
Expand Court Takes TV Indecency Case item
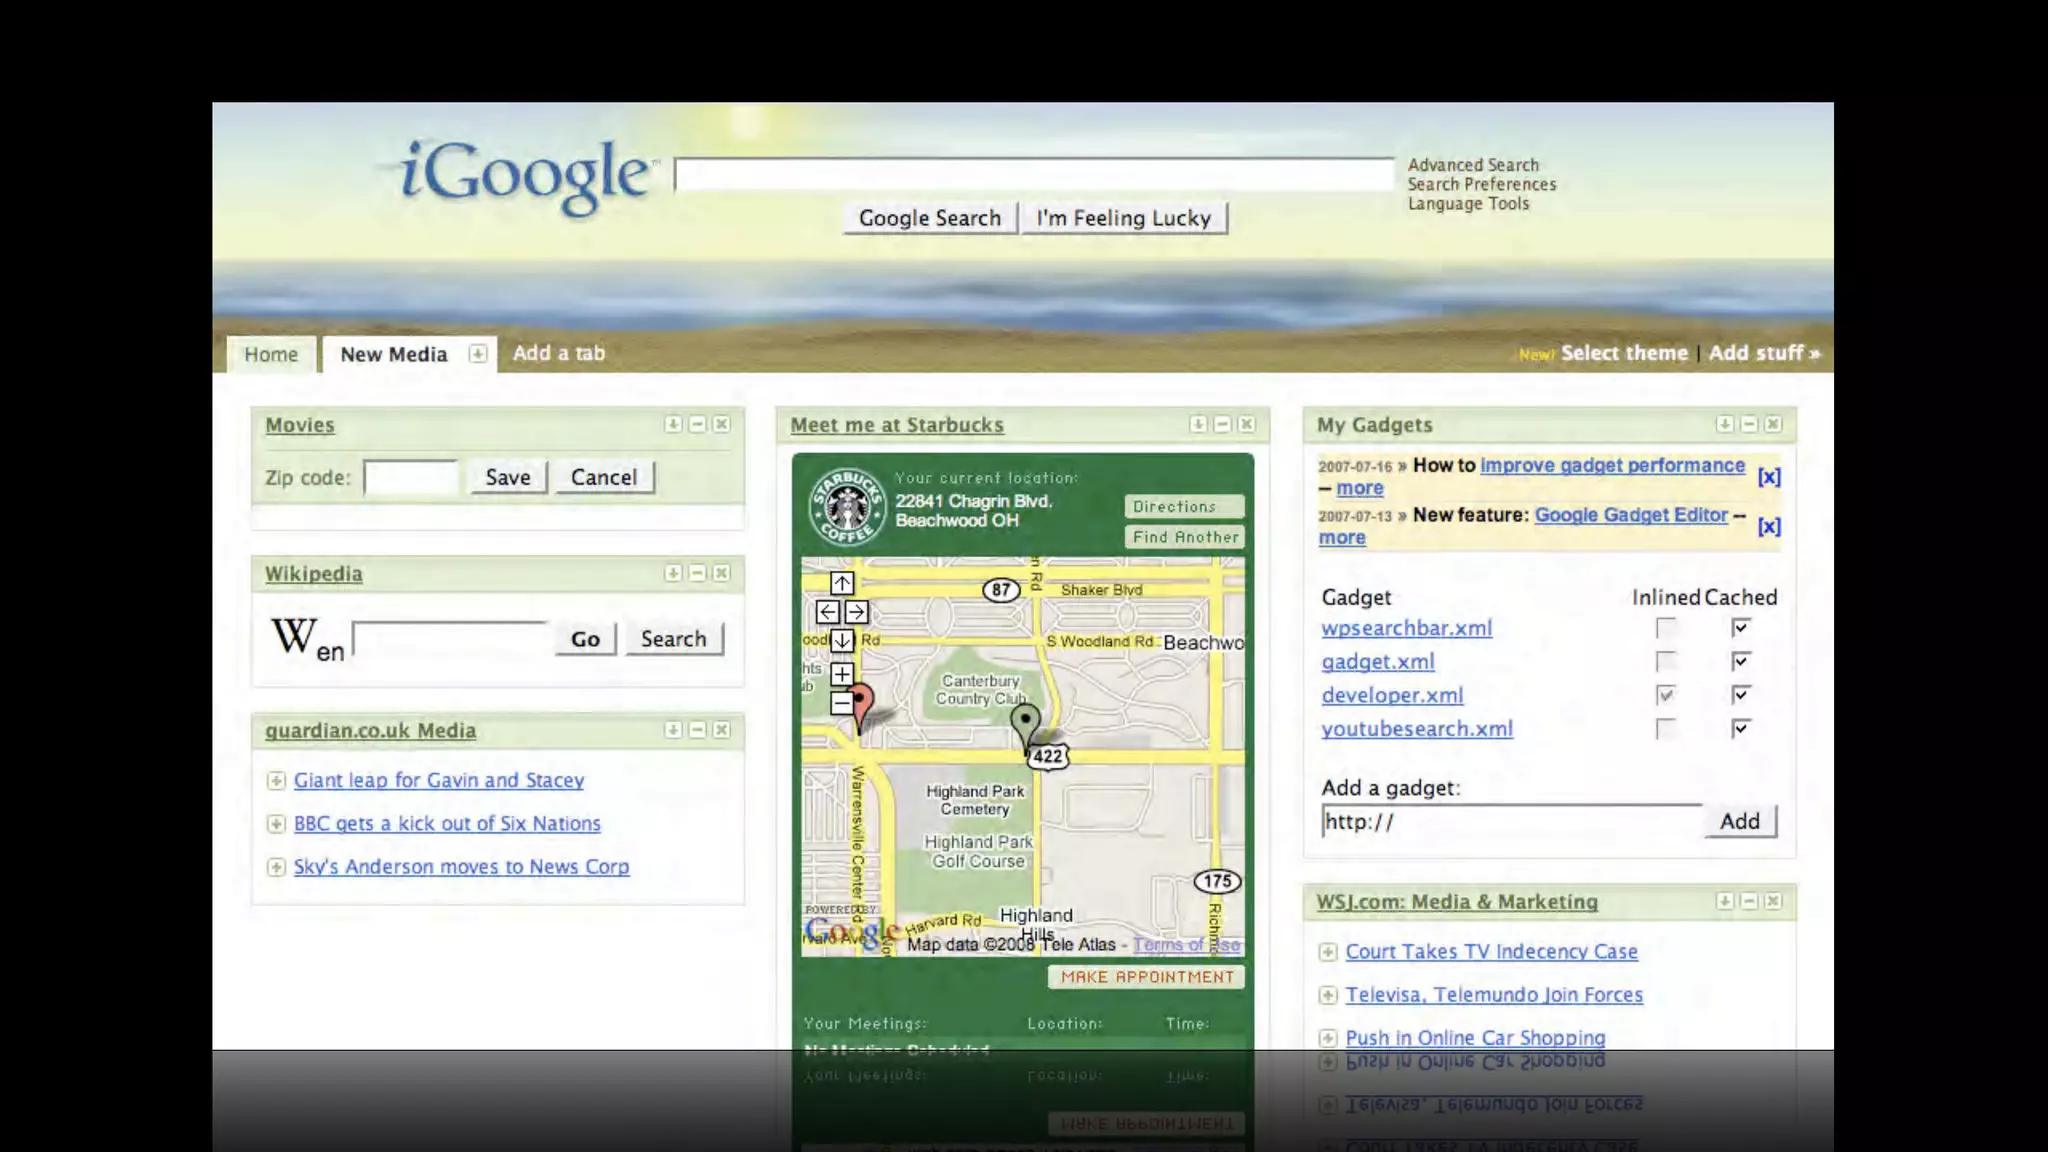(1328, 952)
